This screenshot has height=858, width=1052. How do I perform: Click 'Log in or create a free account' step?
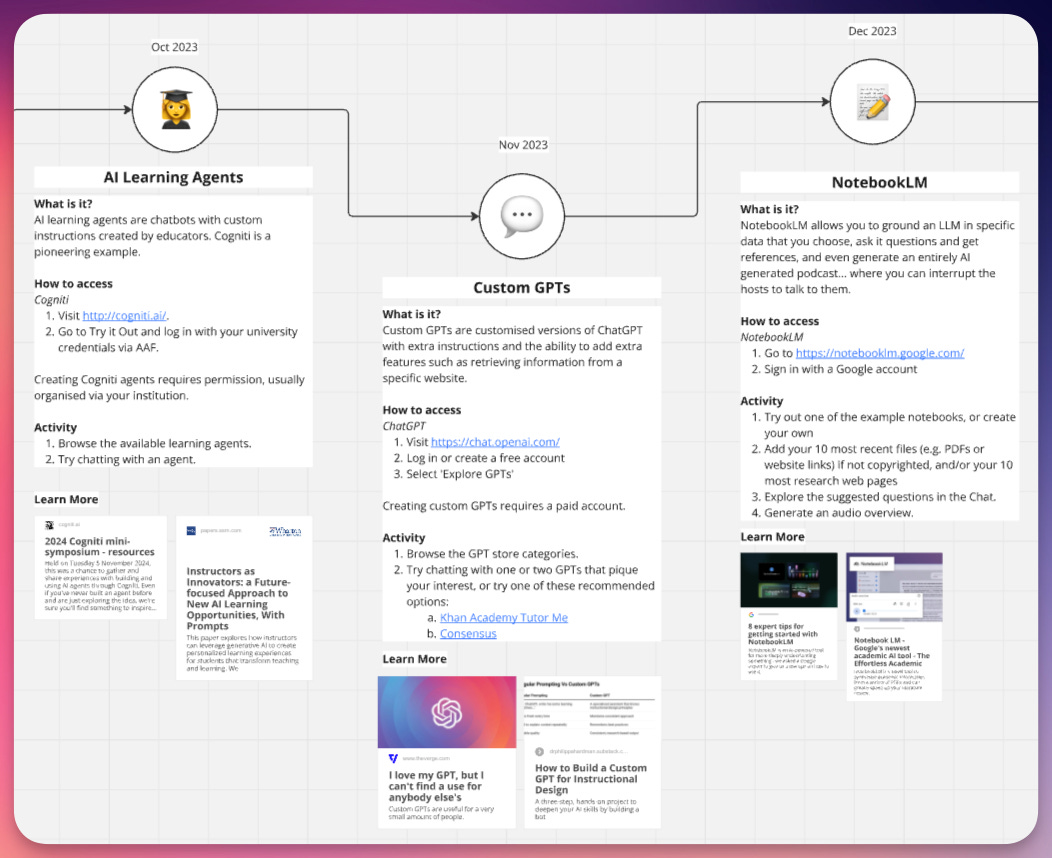tap(485, 458)
